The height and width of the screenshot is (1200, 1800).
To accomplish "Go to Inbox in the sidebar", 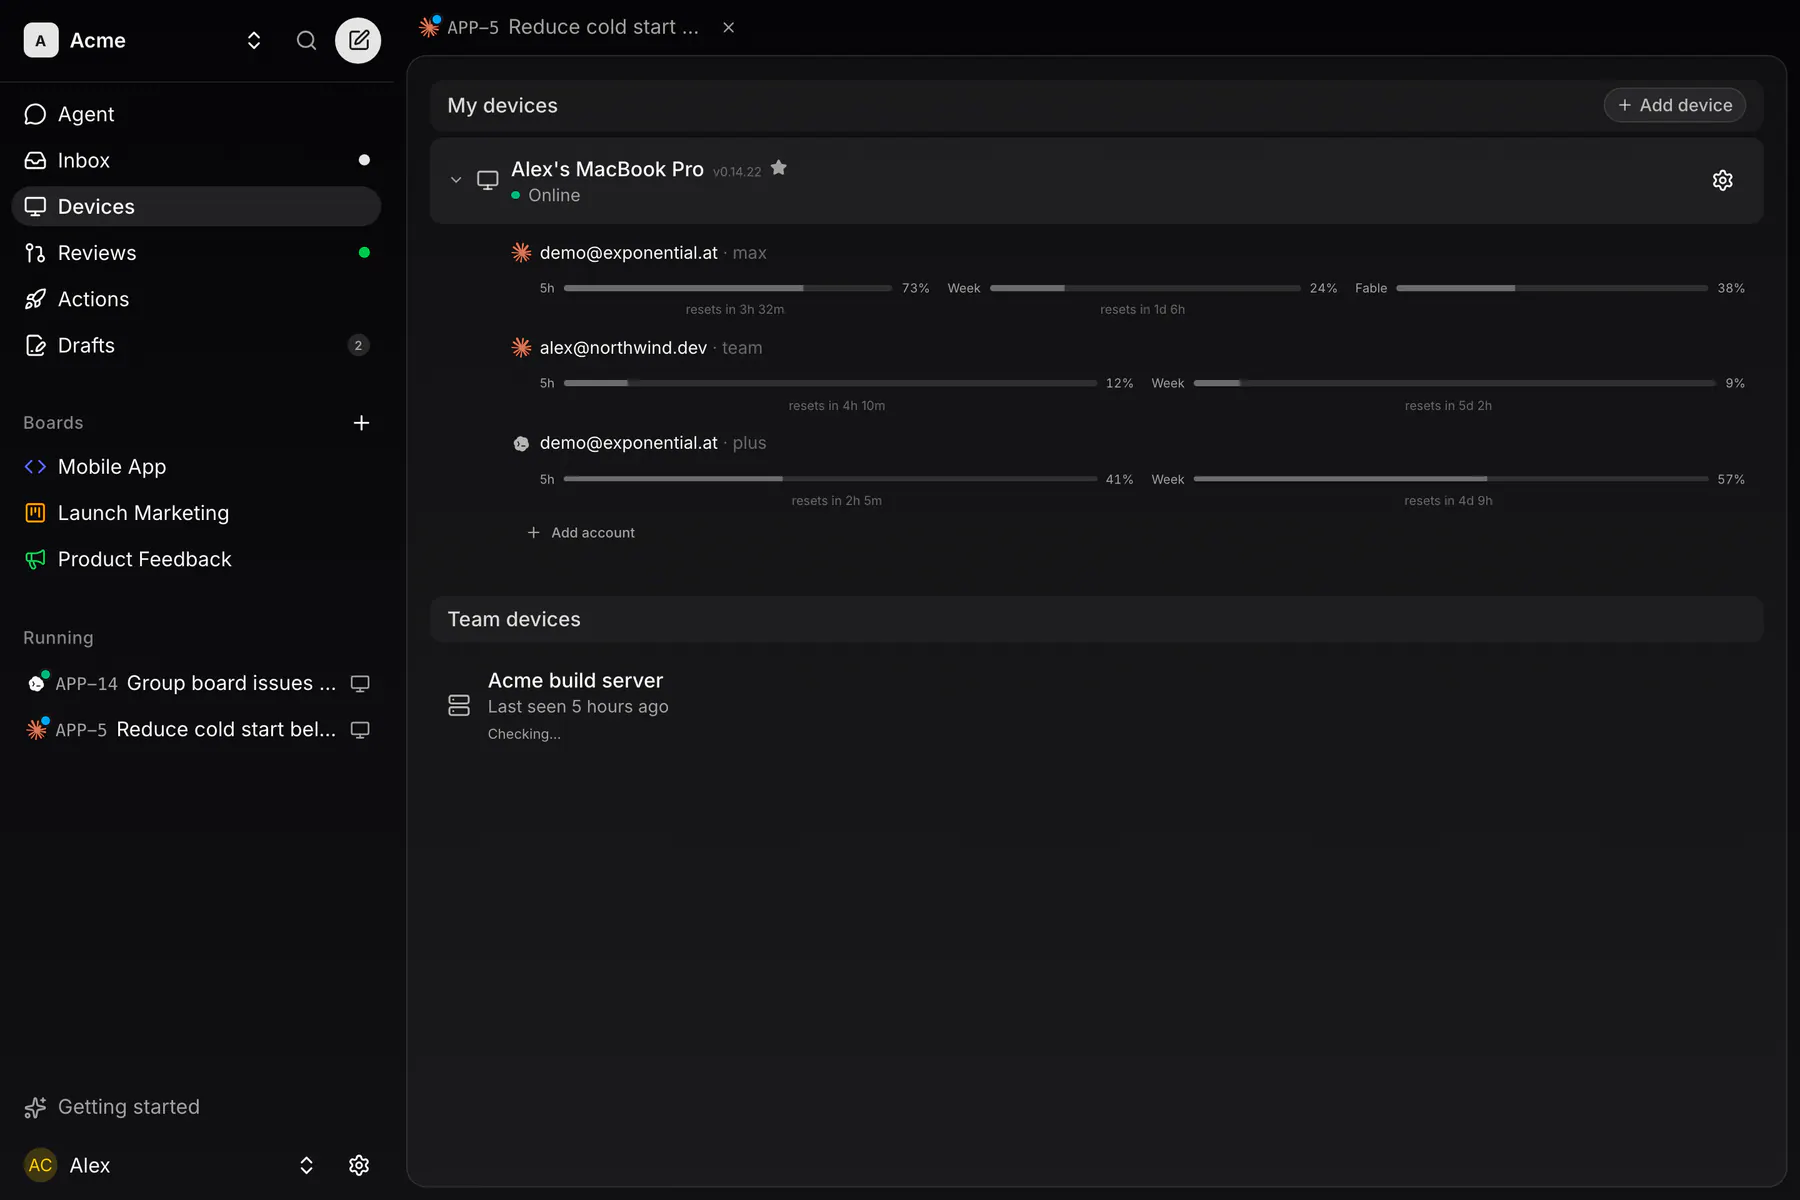I will 196,160.
